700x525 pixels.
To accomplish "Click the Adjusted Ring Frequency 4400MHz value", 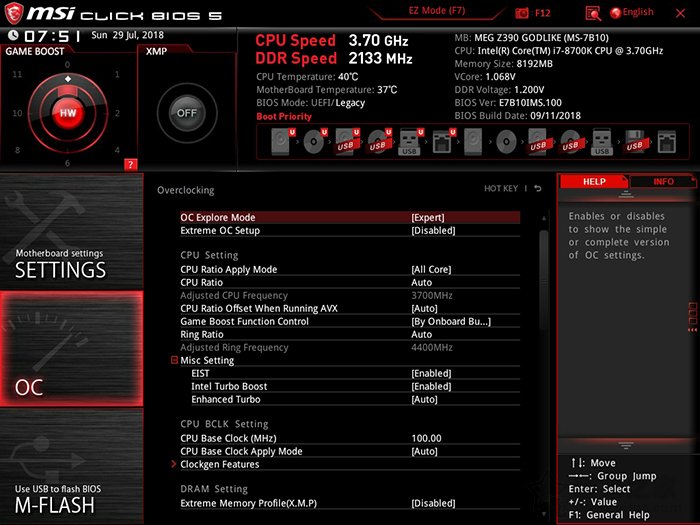I will click(432, 347).
